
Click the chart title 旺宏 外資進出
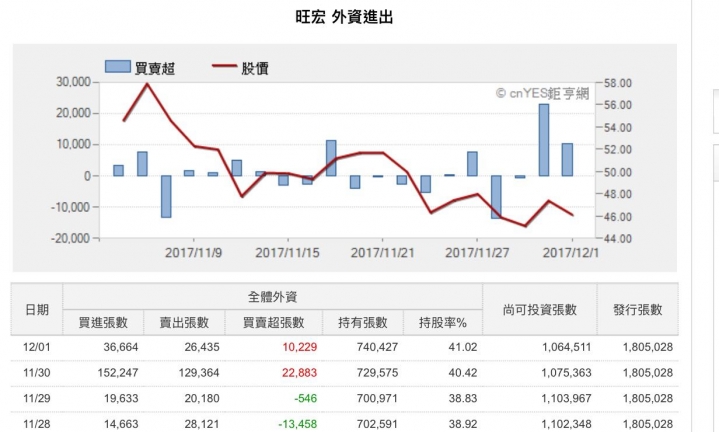pyautogui.click(x=344, y=17)
